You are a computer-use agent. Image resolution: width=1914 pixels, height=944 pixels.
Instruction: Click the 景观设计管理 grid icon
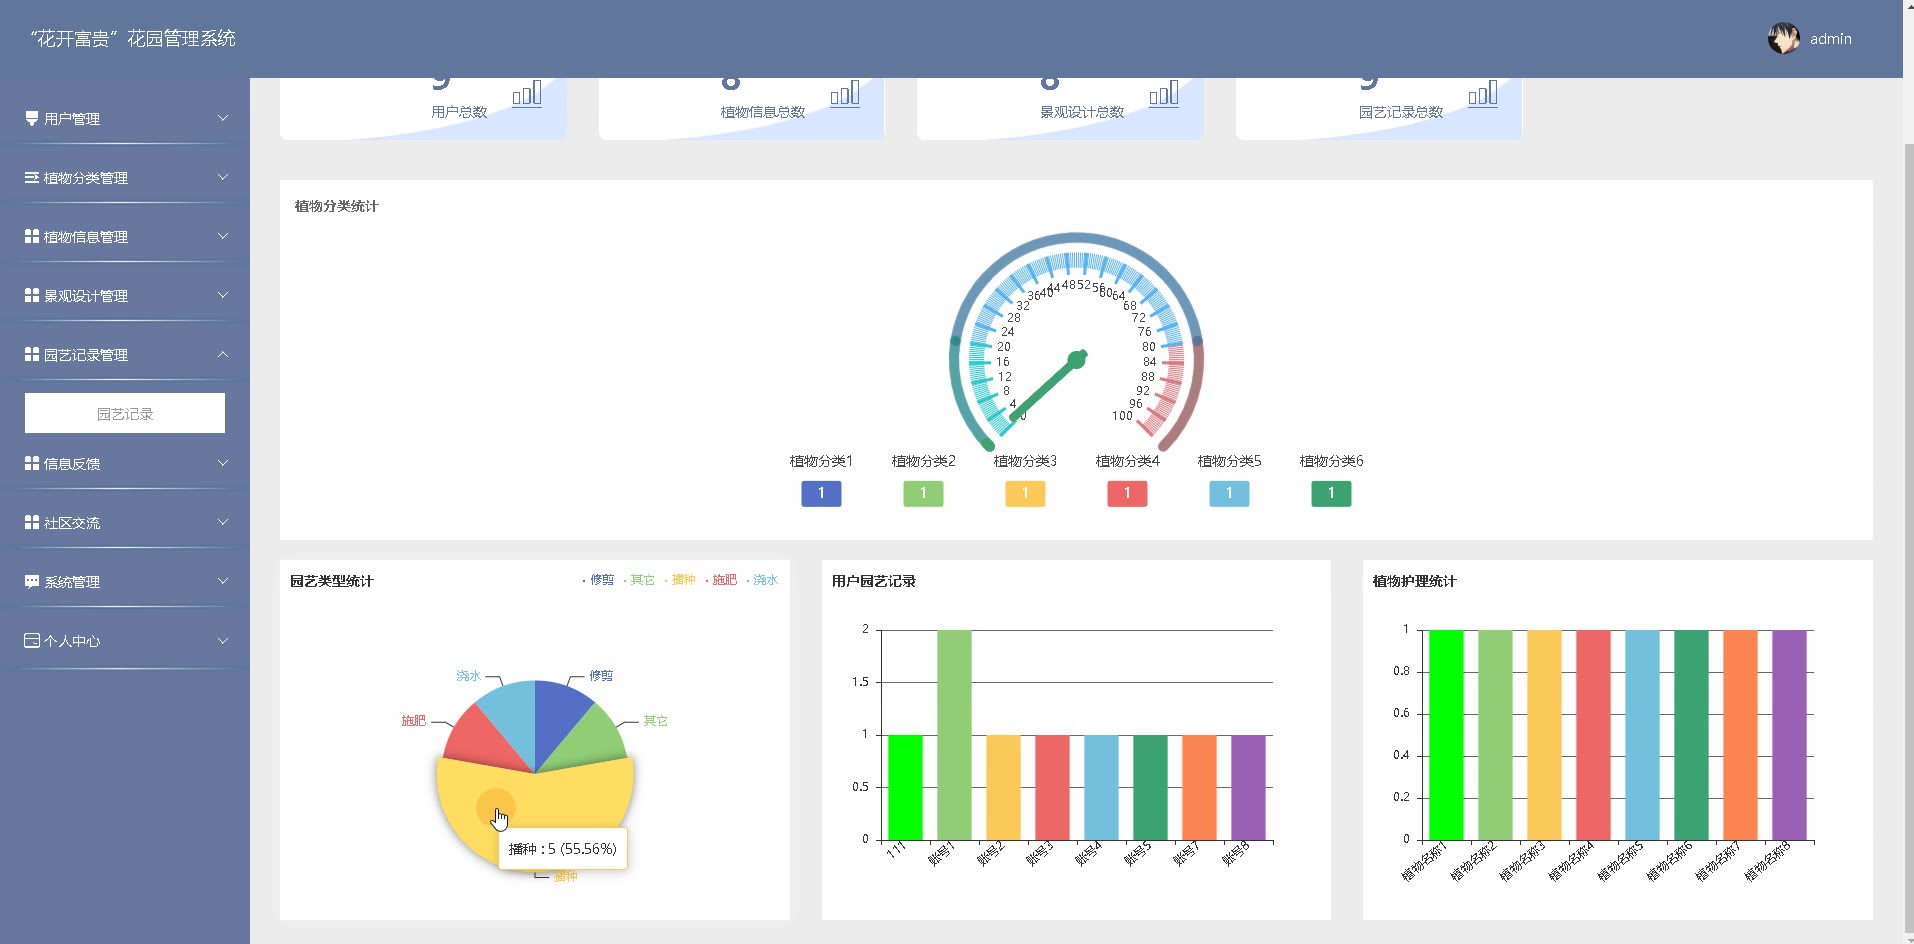pos(32,295)
